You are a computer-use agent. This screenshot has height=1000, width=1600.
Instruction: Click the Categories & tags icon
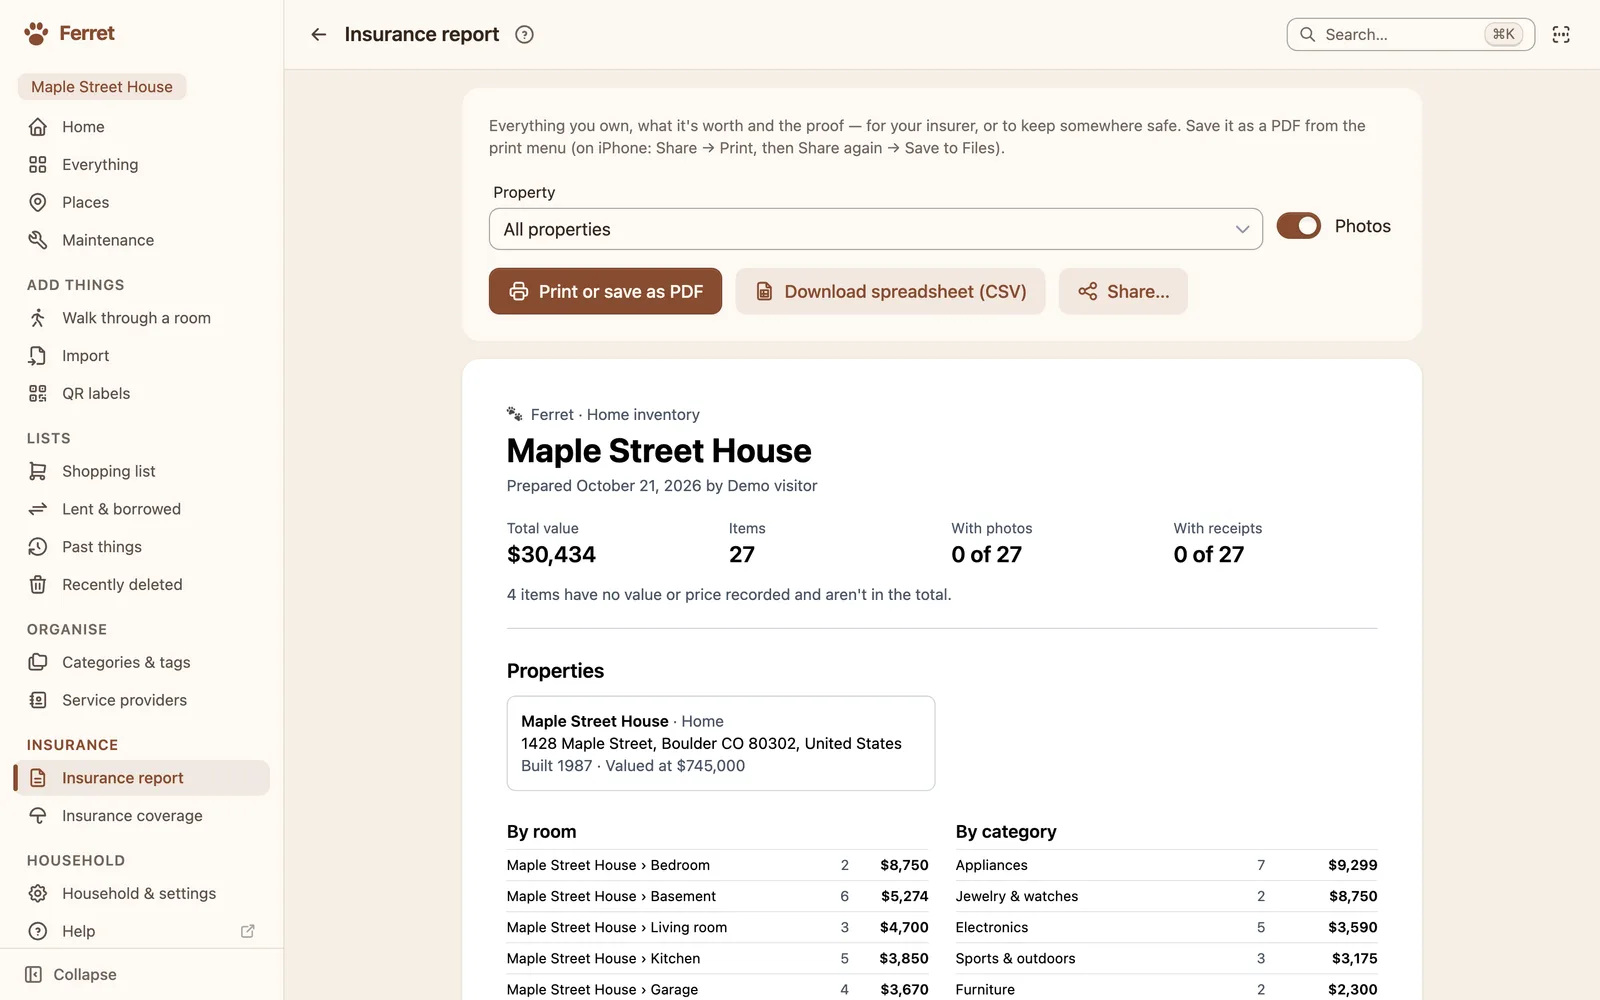point(38,662)
